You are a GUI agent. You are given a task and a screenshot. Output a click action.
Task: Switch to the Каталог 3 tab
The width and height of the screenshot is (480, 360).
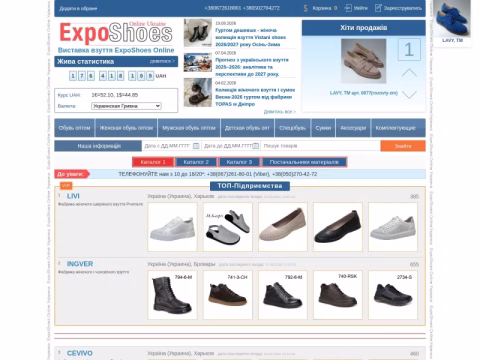coord(239,162)
